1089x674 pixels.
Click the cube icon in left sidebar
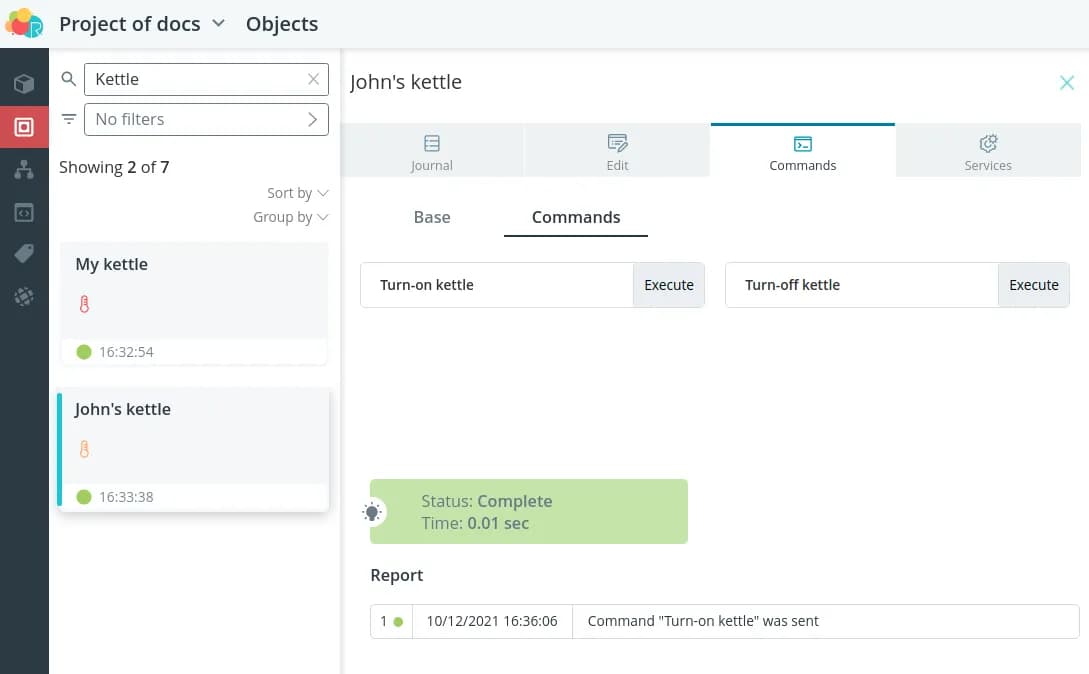24,84
